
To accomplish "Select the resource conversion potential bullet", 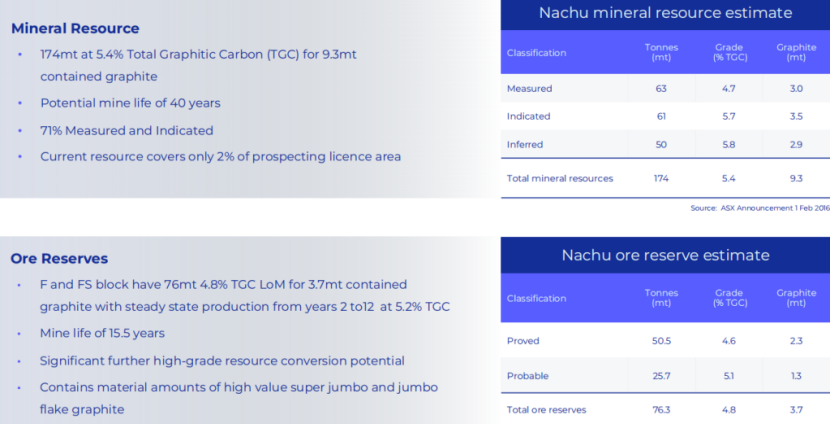I will point(222,360).
